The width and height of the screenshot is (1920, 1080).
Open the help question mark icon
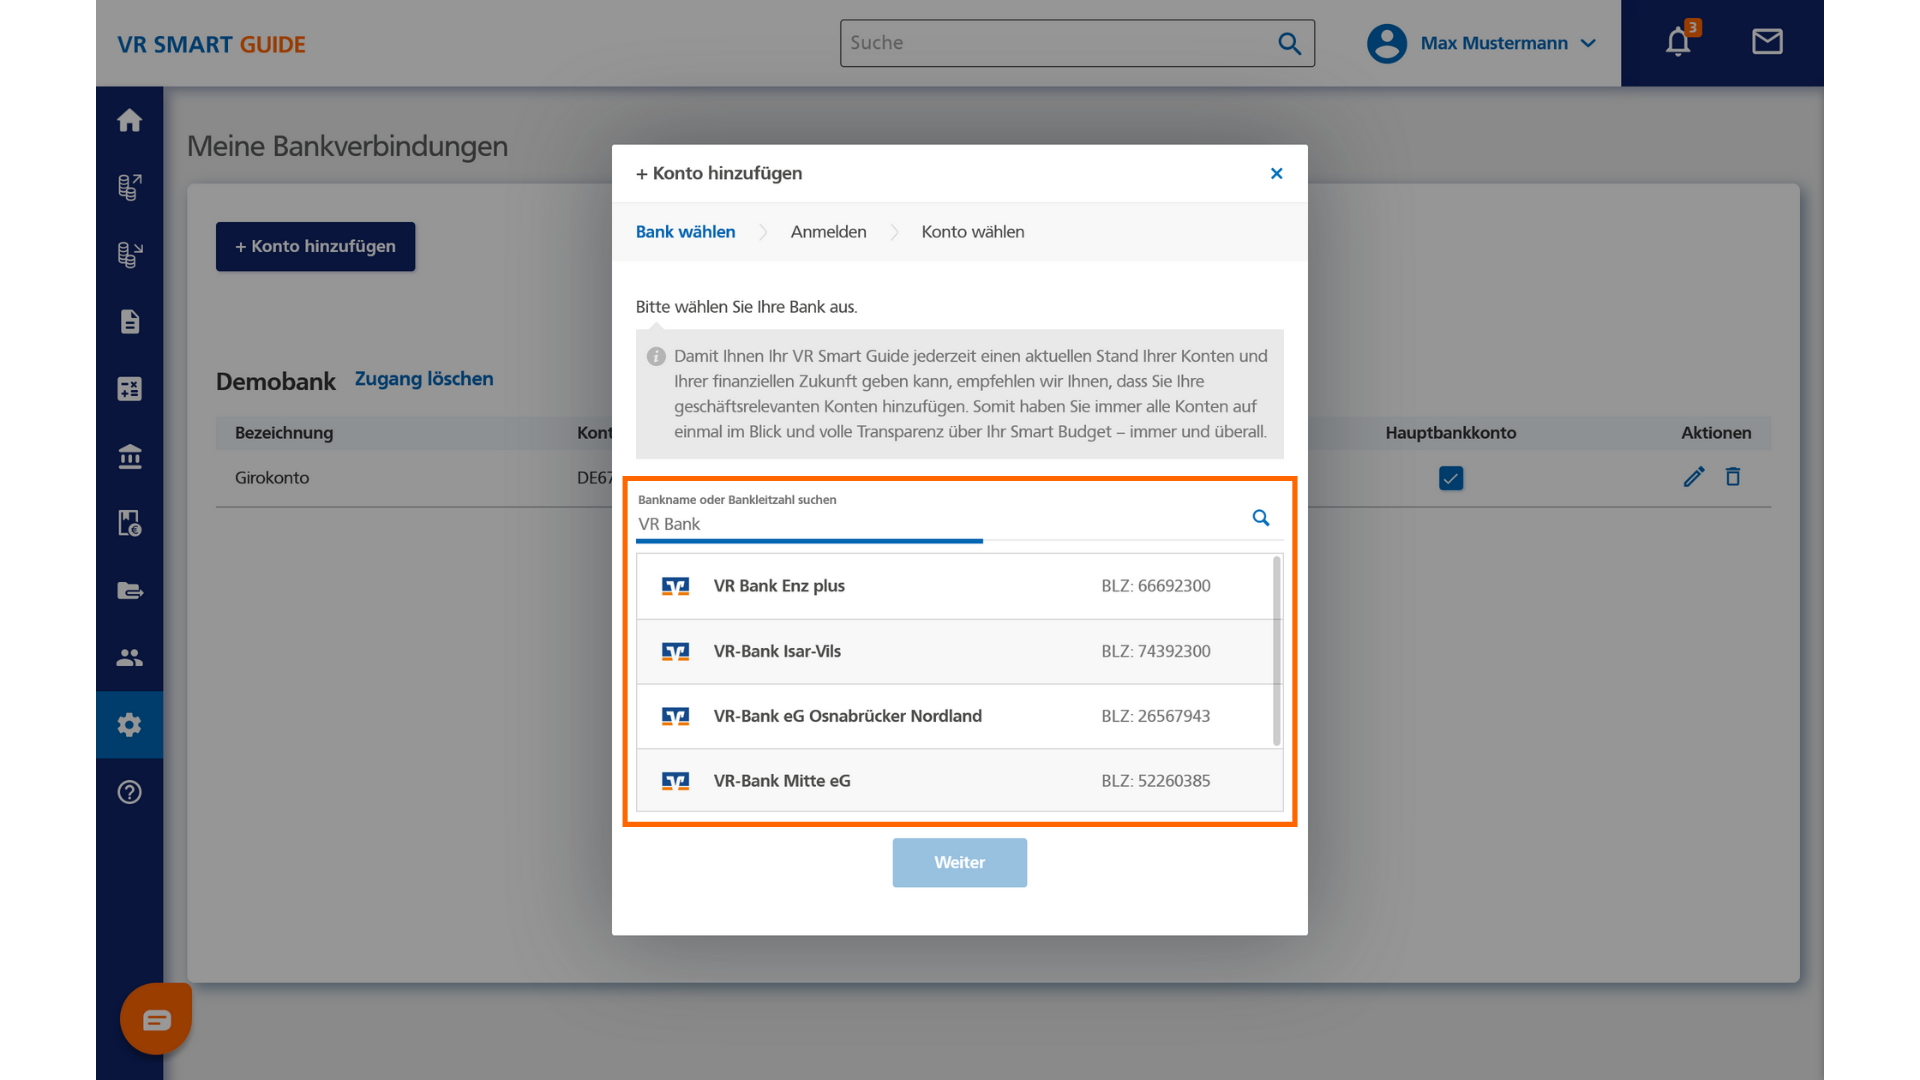pos(130,792)
